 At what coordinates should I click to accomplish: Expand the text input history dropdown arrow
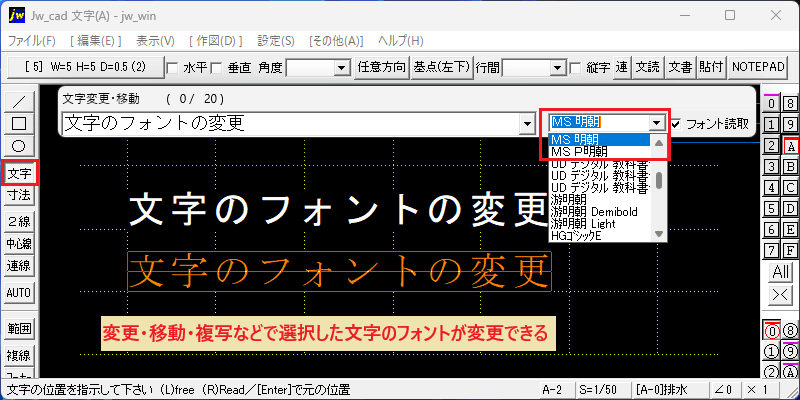tap(526, 123)
